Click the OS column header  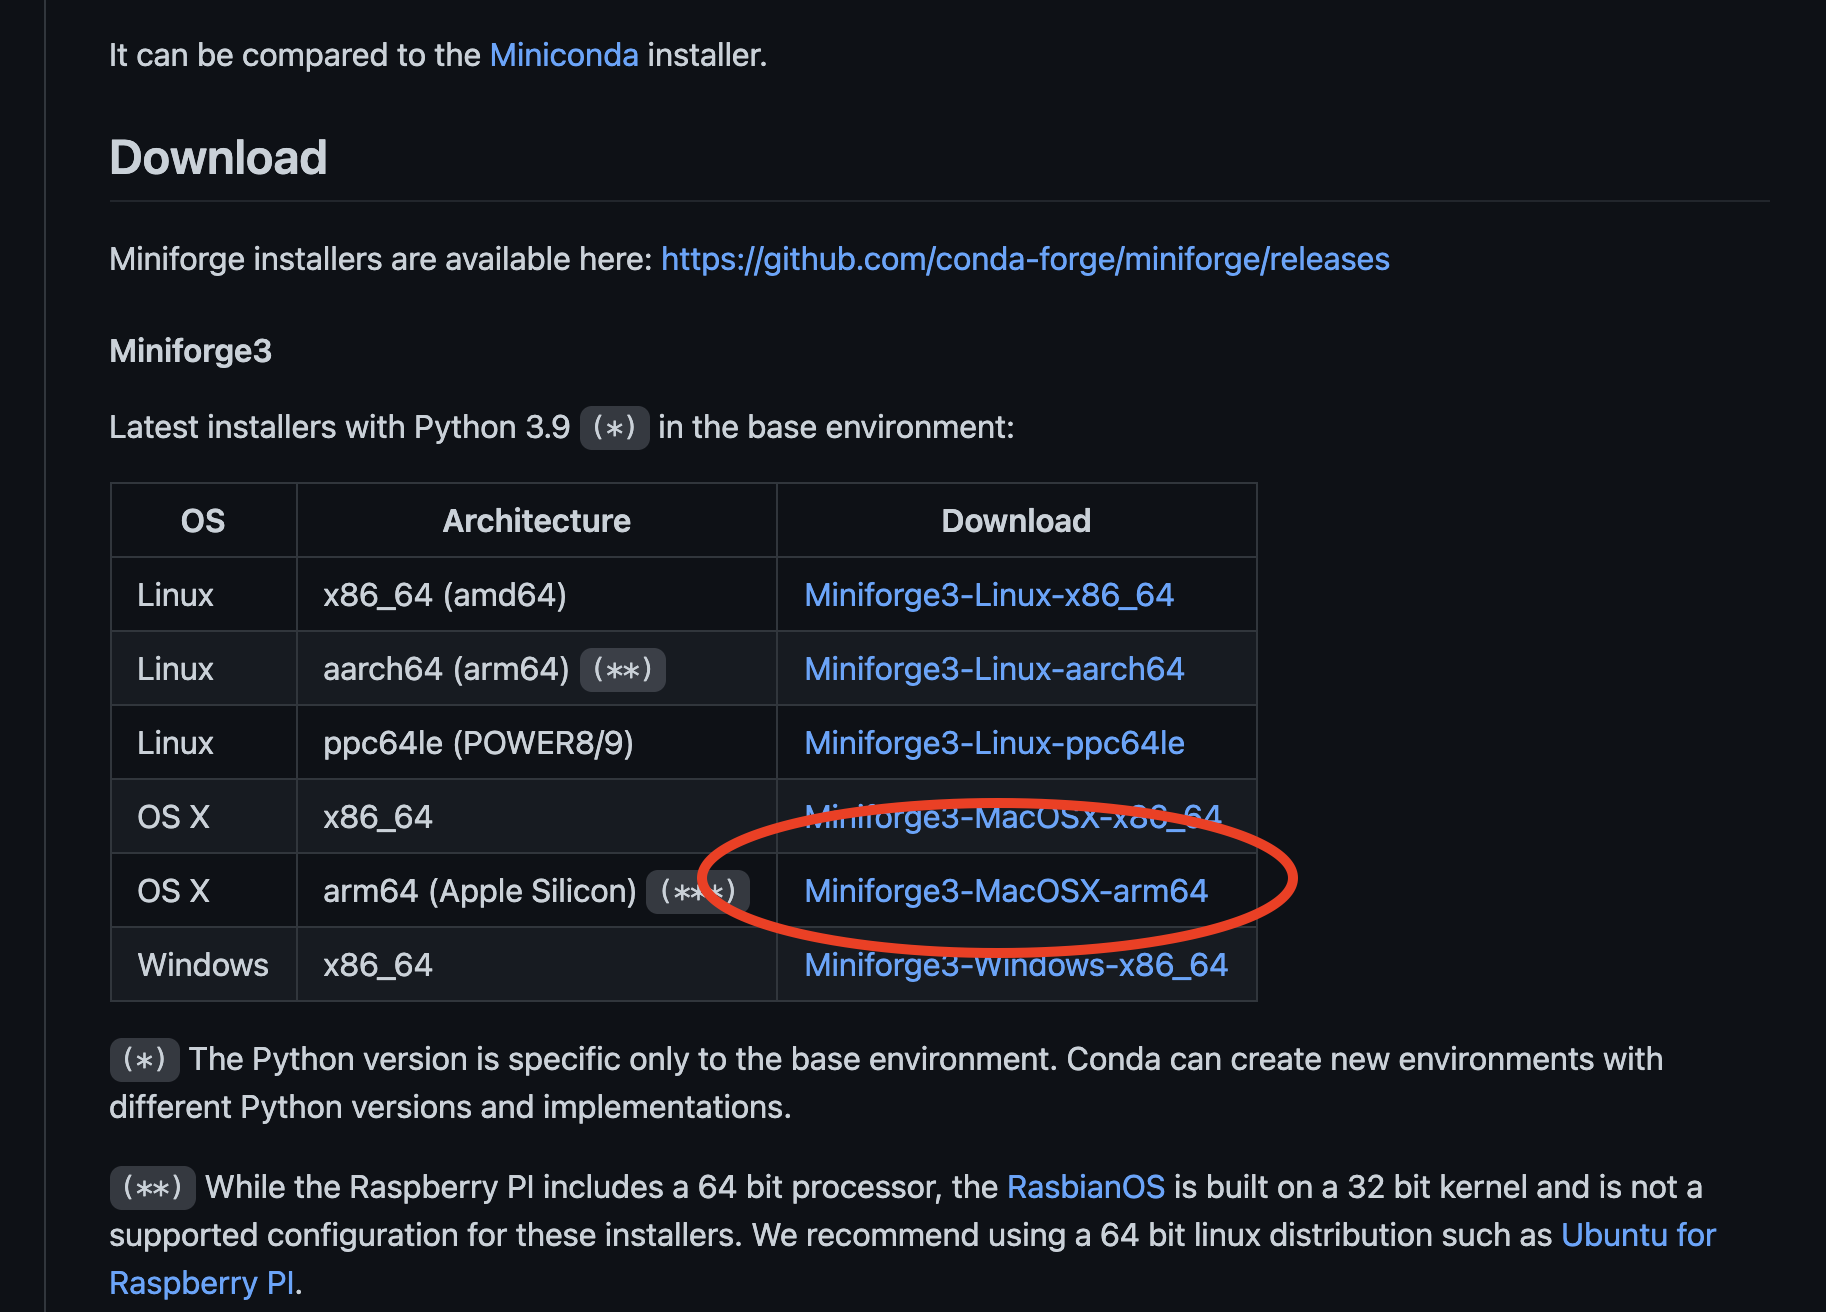click(203, 521)
